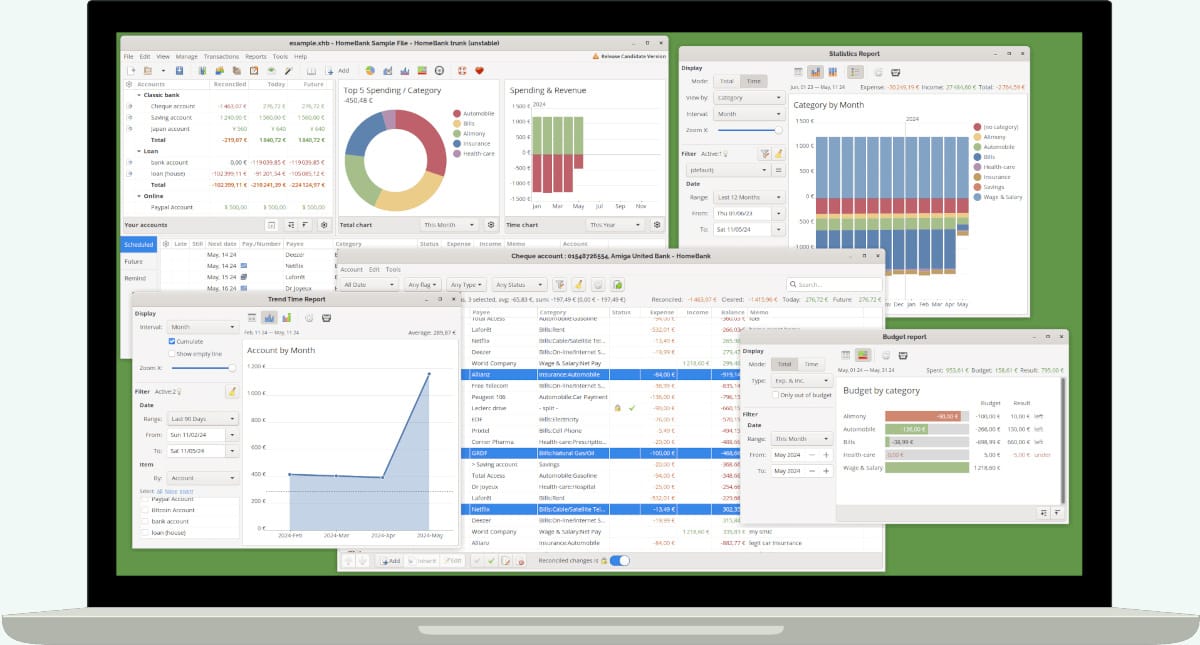Viewport: 1200px width, 645px height.
Task: Click the heart Donate icon in main toolbar
Action: [x=479, y=71]
